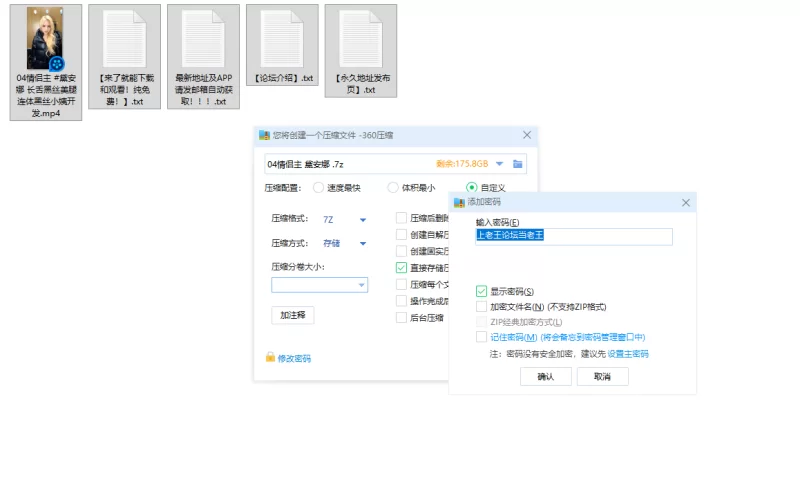Open the browse folder icon beside archive path
The image size is (800, 491).
518,164
